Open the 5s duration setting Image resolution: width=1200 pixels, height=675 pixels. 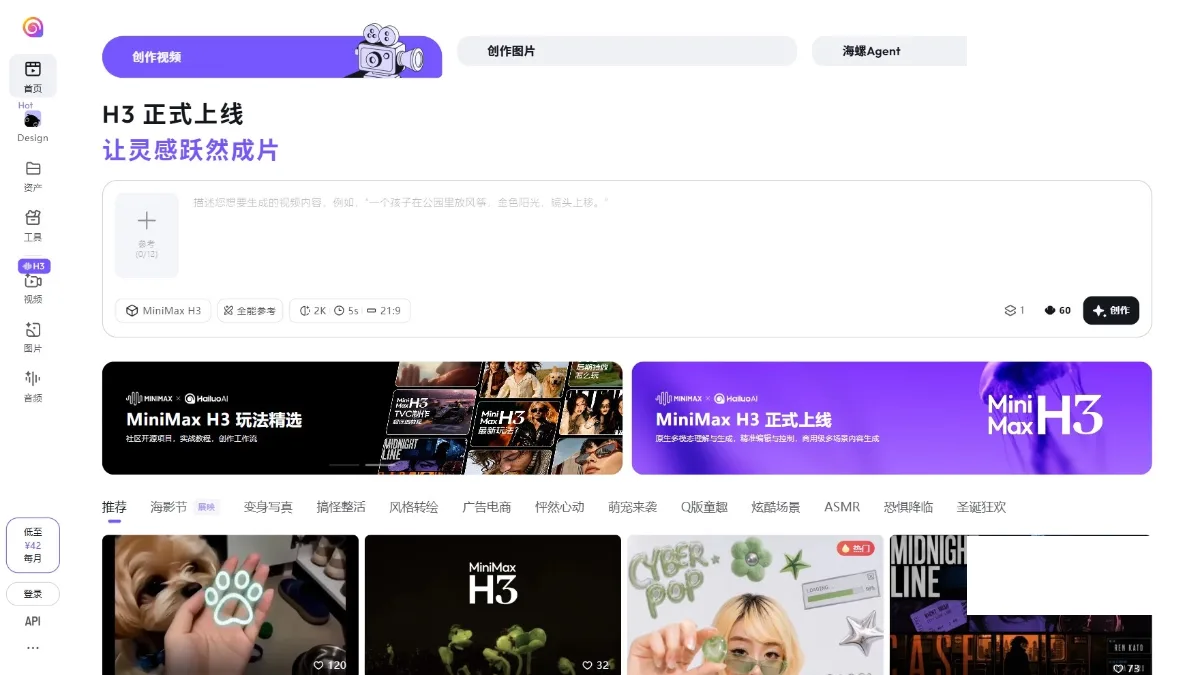tap(346, 311)
